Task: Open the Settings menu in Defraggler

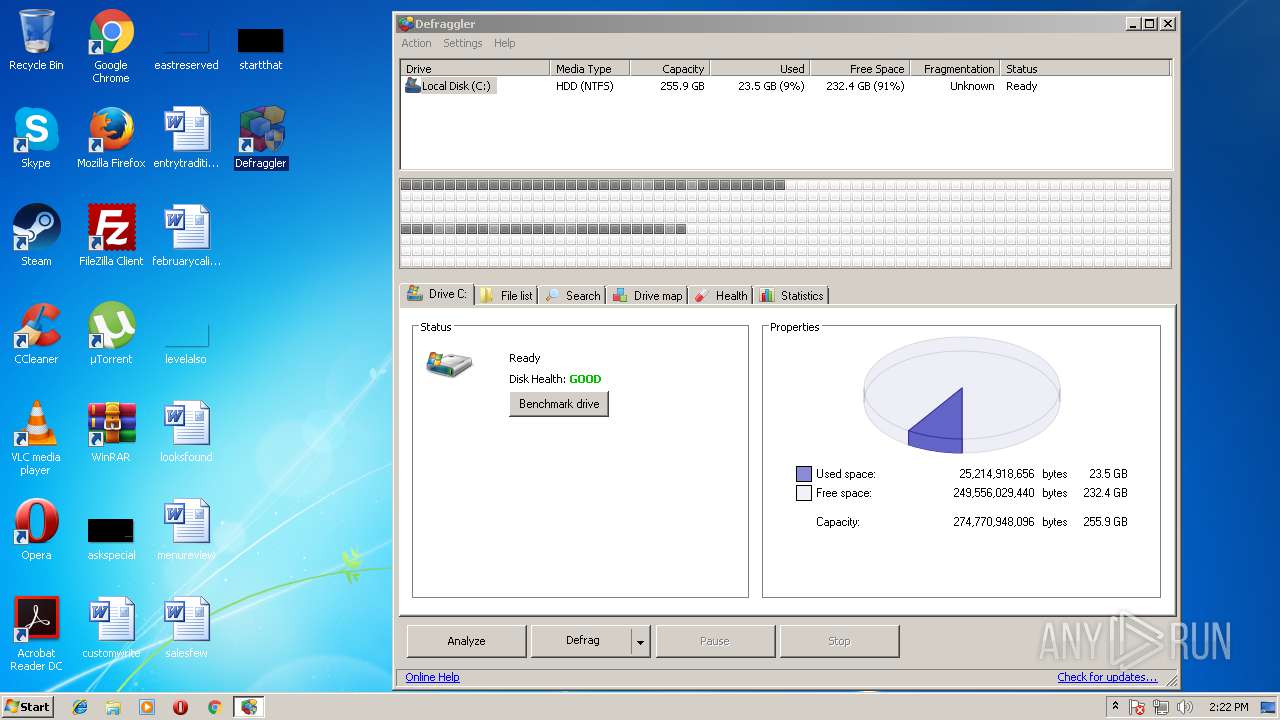Action: 462,43
